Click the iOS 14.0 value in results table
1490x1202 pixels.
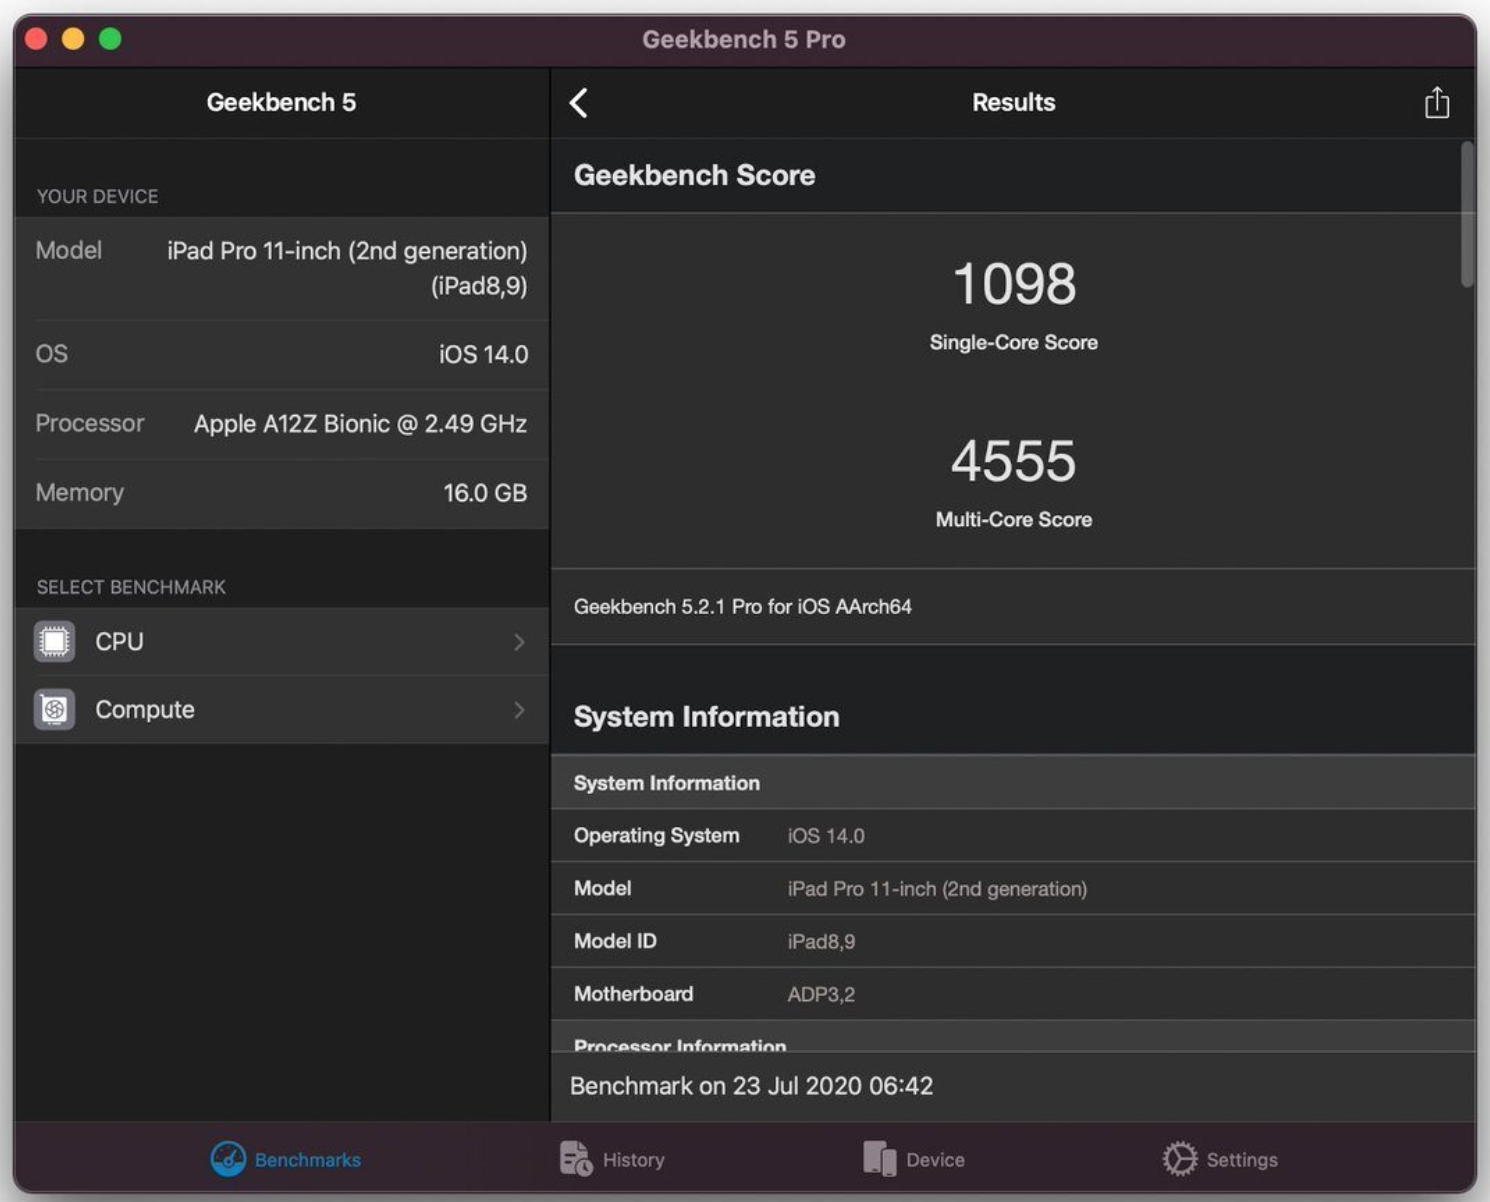click(826, 836)
